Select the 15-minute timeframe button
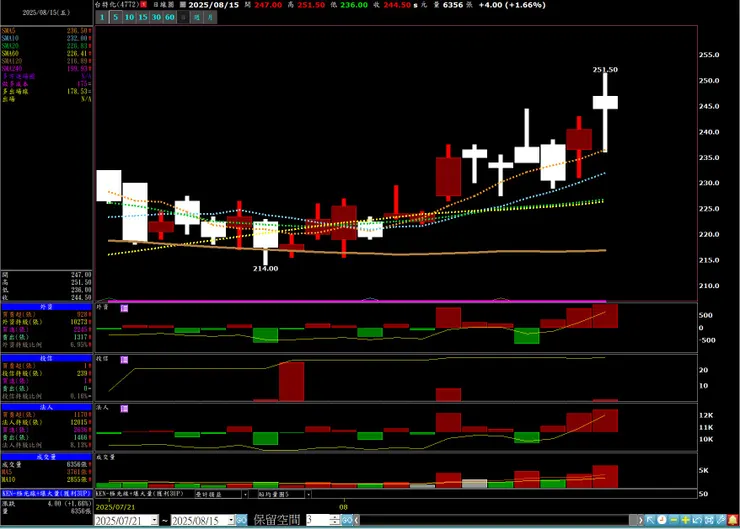This screenshot has width=740, height=529. (143, 17)
